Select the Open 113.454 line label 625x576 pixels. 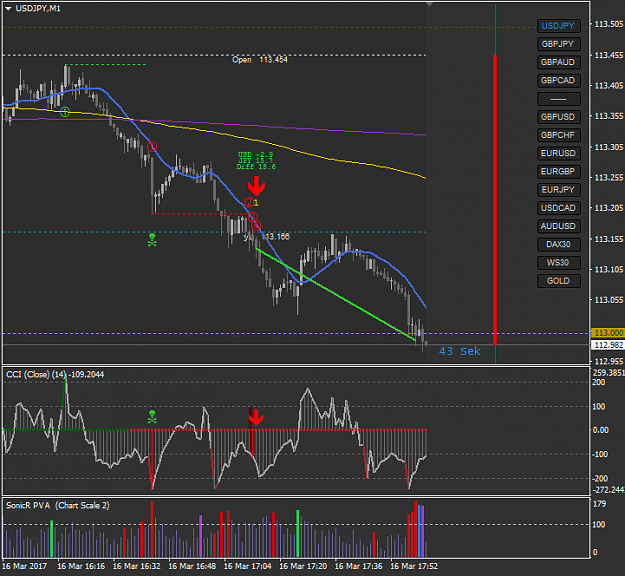click(x=260, y=60)
